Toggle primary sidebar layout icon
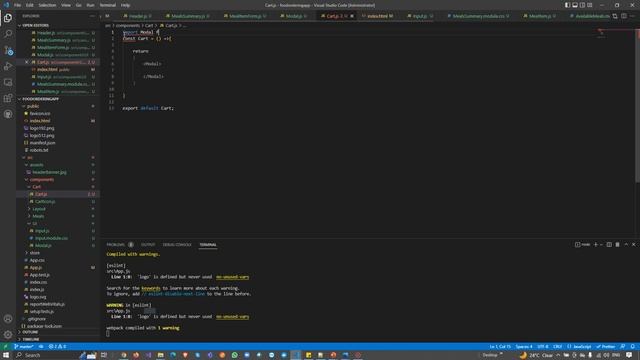 tap(567, 5)
